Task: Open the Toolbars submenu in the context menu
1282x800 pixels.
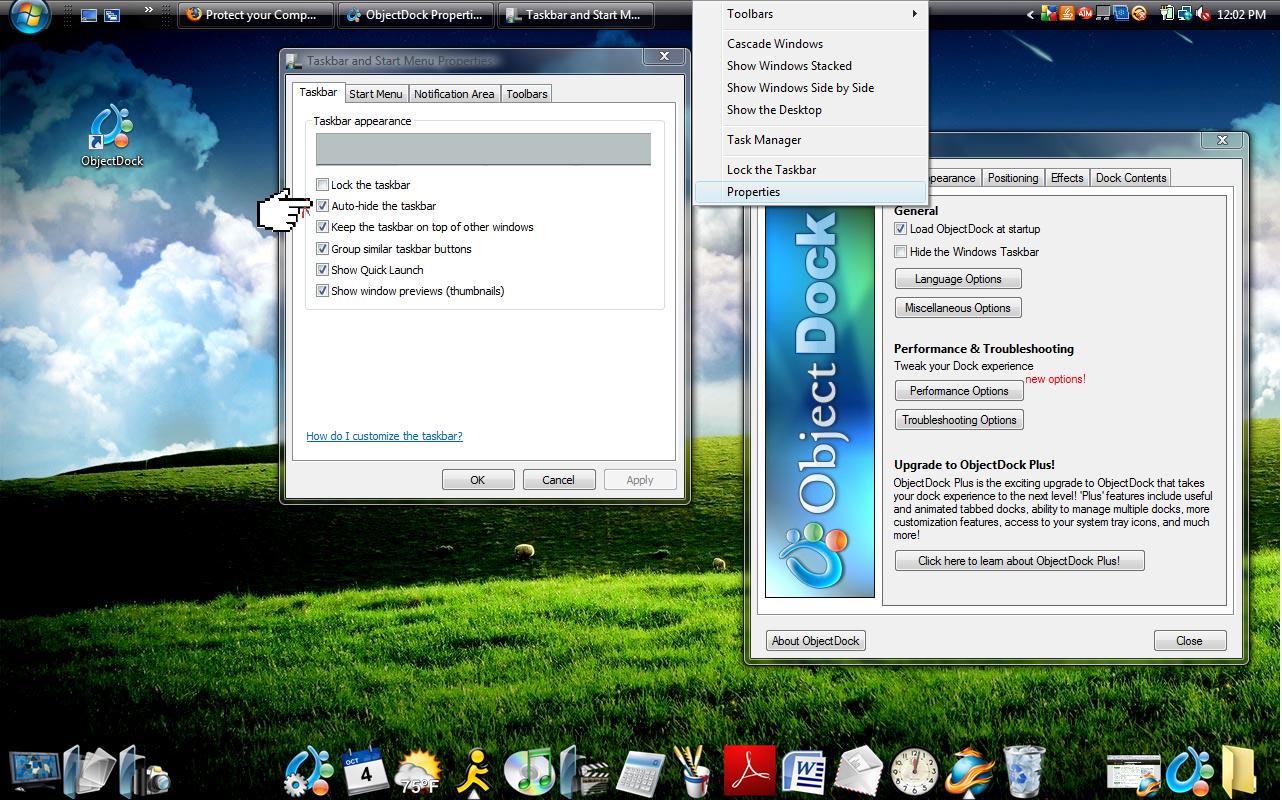Action: pos(810,14)
